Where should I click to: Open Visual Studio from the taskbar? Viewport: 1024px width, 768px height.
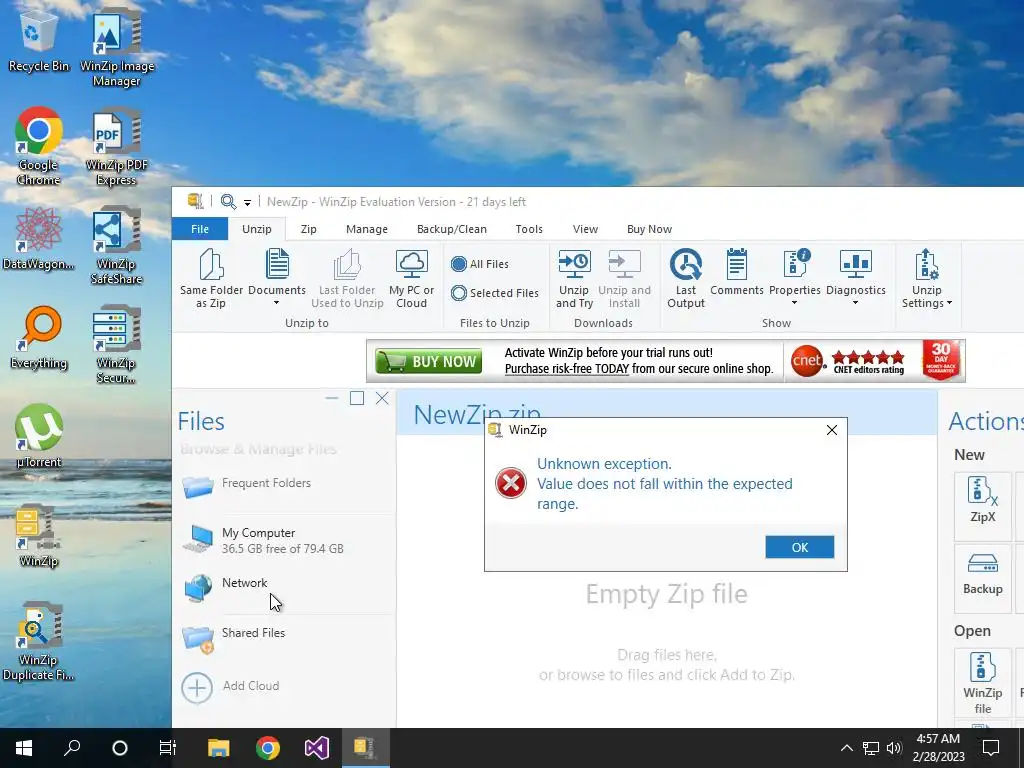pyautogui.click(x=317, y=748)
